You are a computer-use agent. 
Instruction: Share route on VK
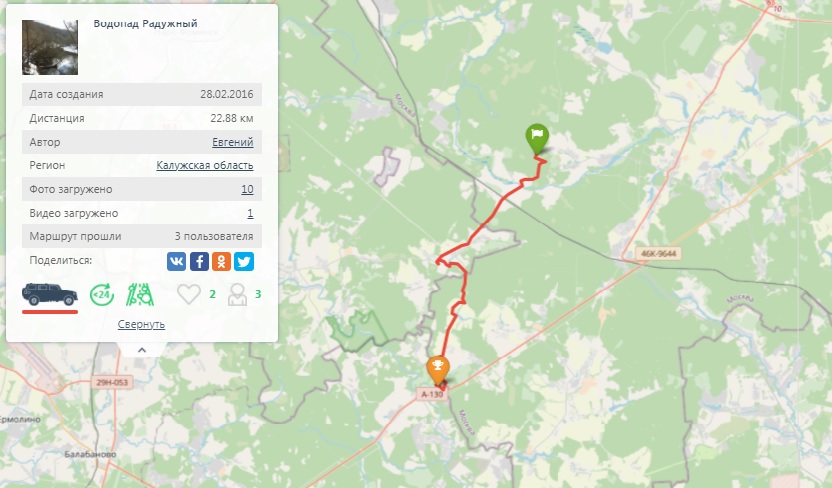click(x=177, y=262)
